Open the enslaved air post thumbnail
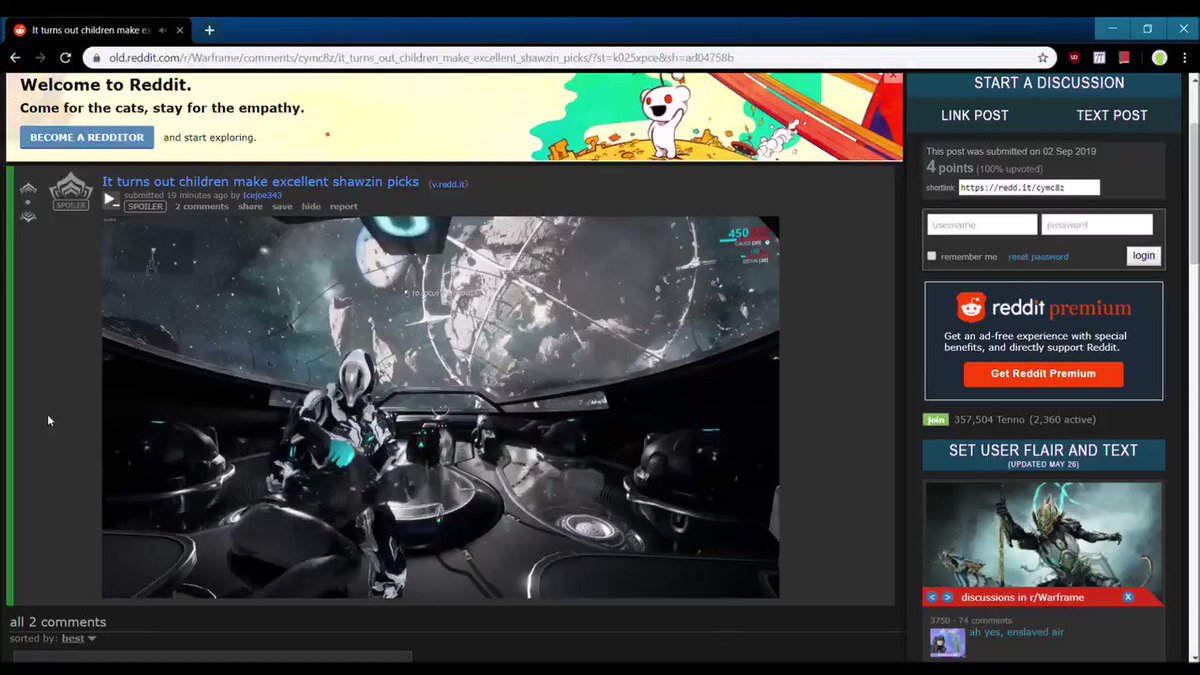The height and width of the screenshot is (675, 1200). point(947,642)
